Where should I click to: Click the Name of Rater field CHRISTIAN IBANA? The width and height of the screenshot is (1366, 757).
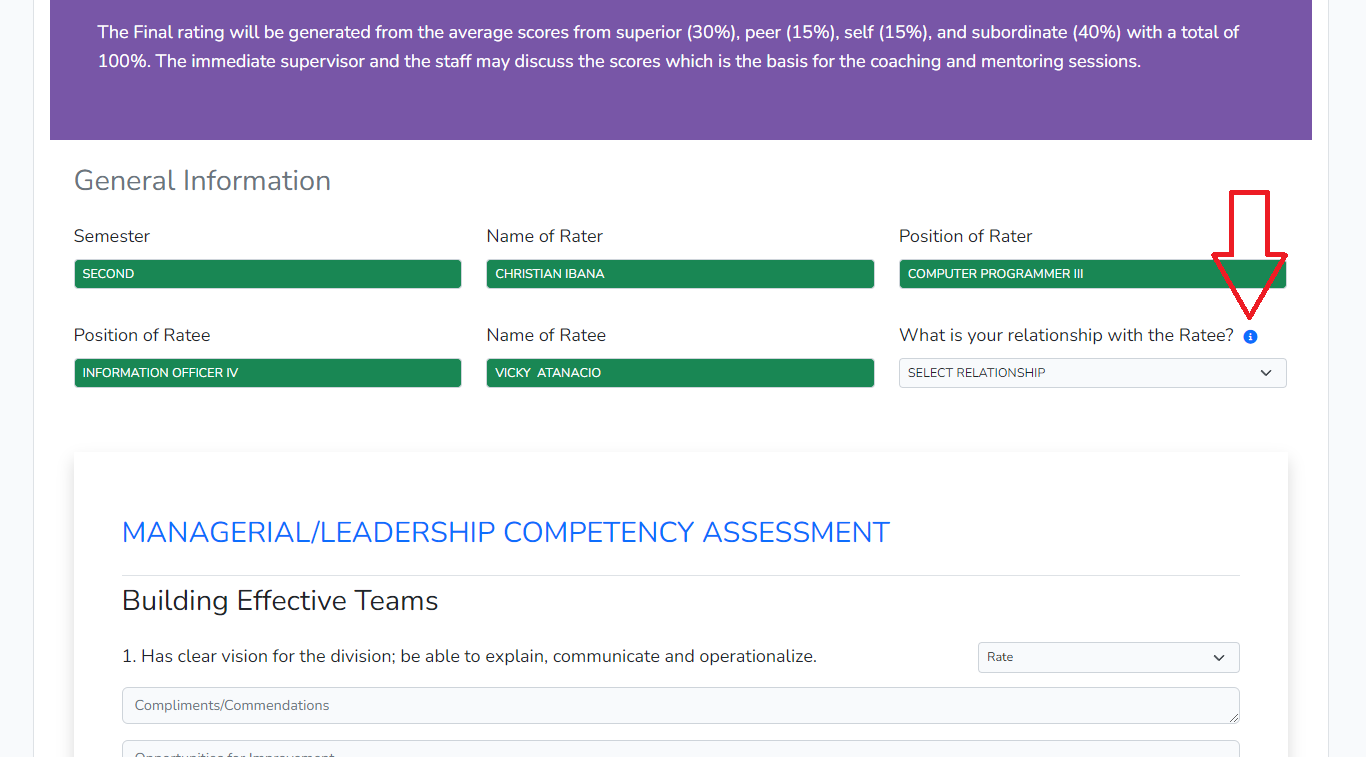pyautogui.click(x=680, y=274)
